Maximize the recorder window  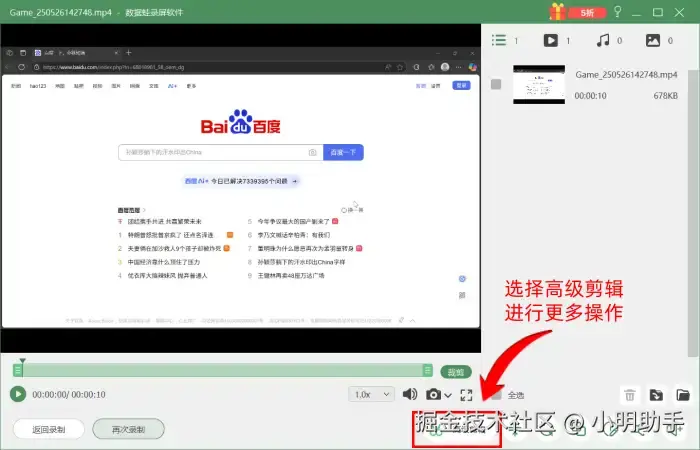[658, 12]
